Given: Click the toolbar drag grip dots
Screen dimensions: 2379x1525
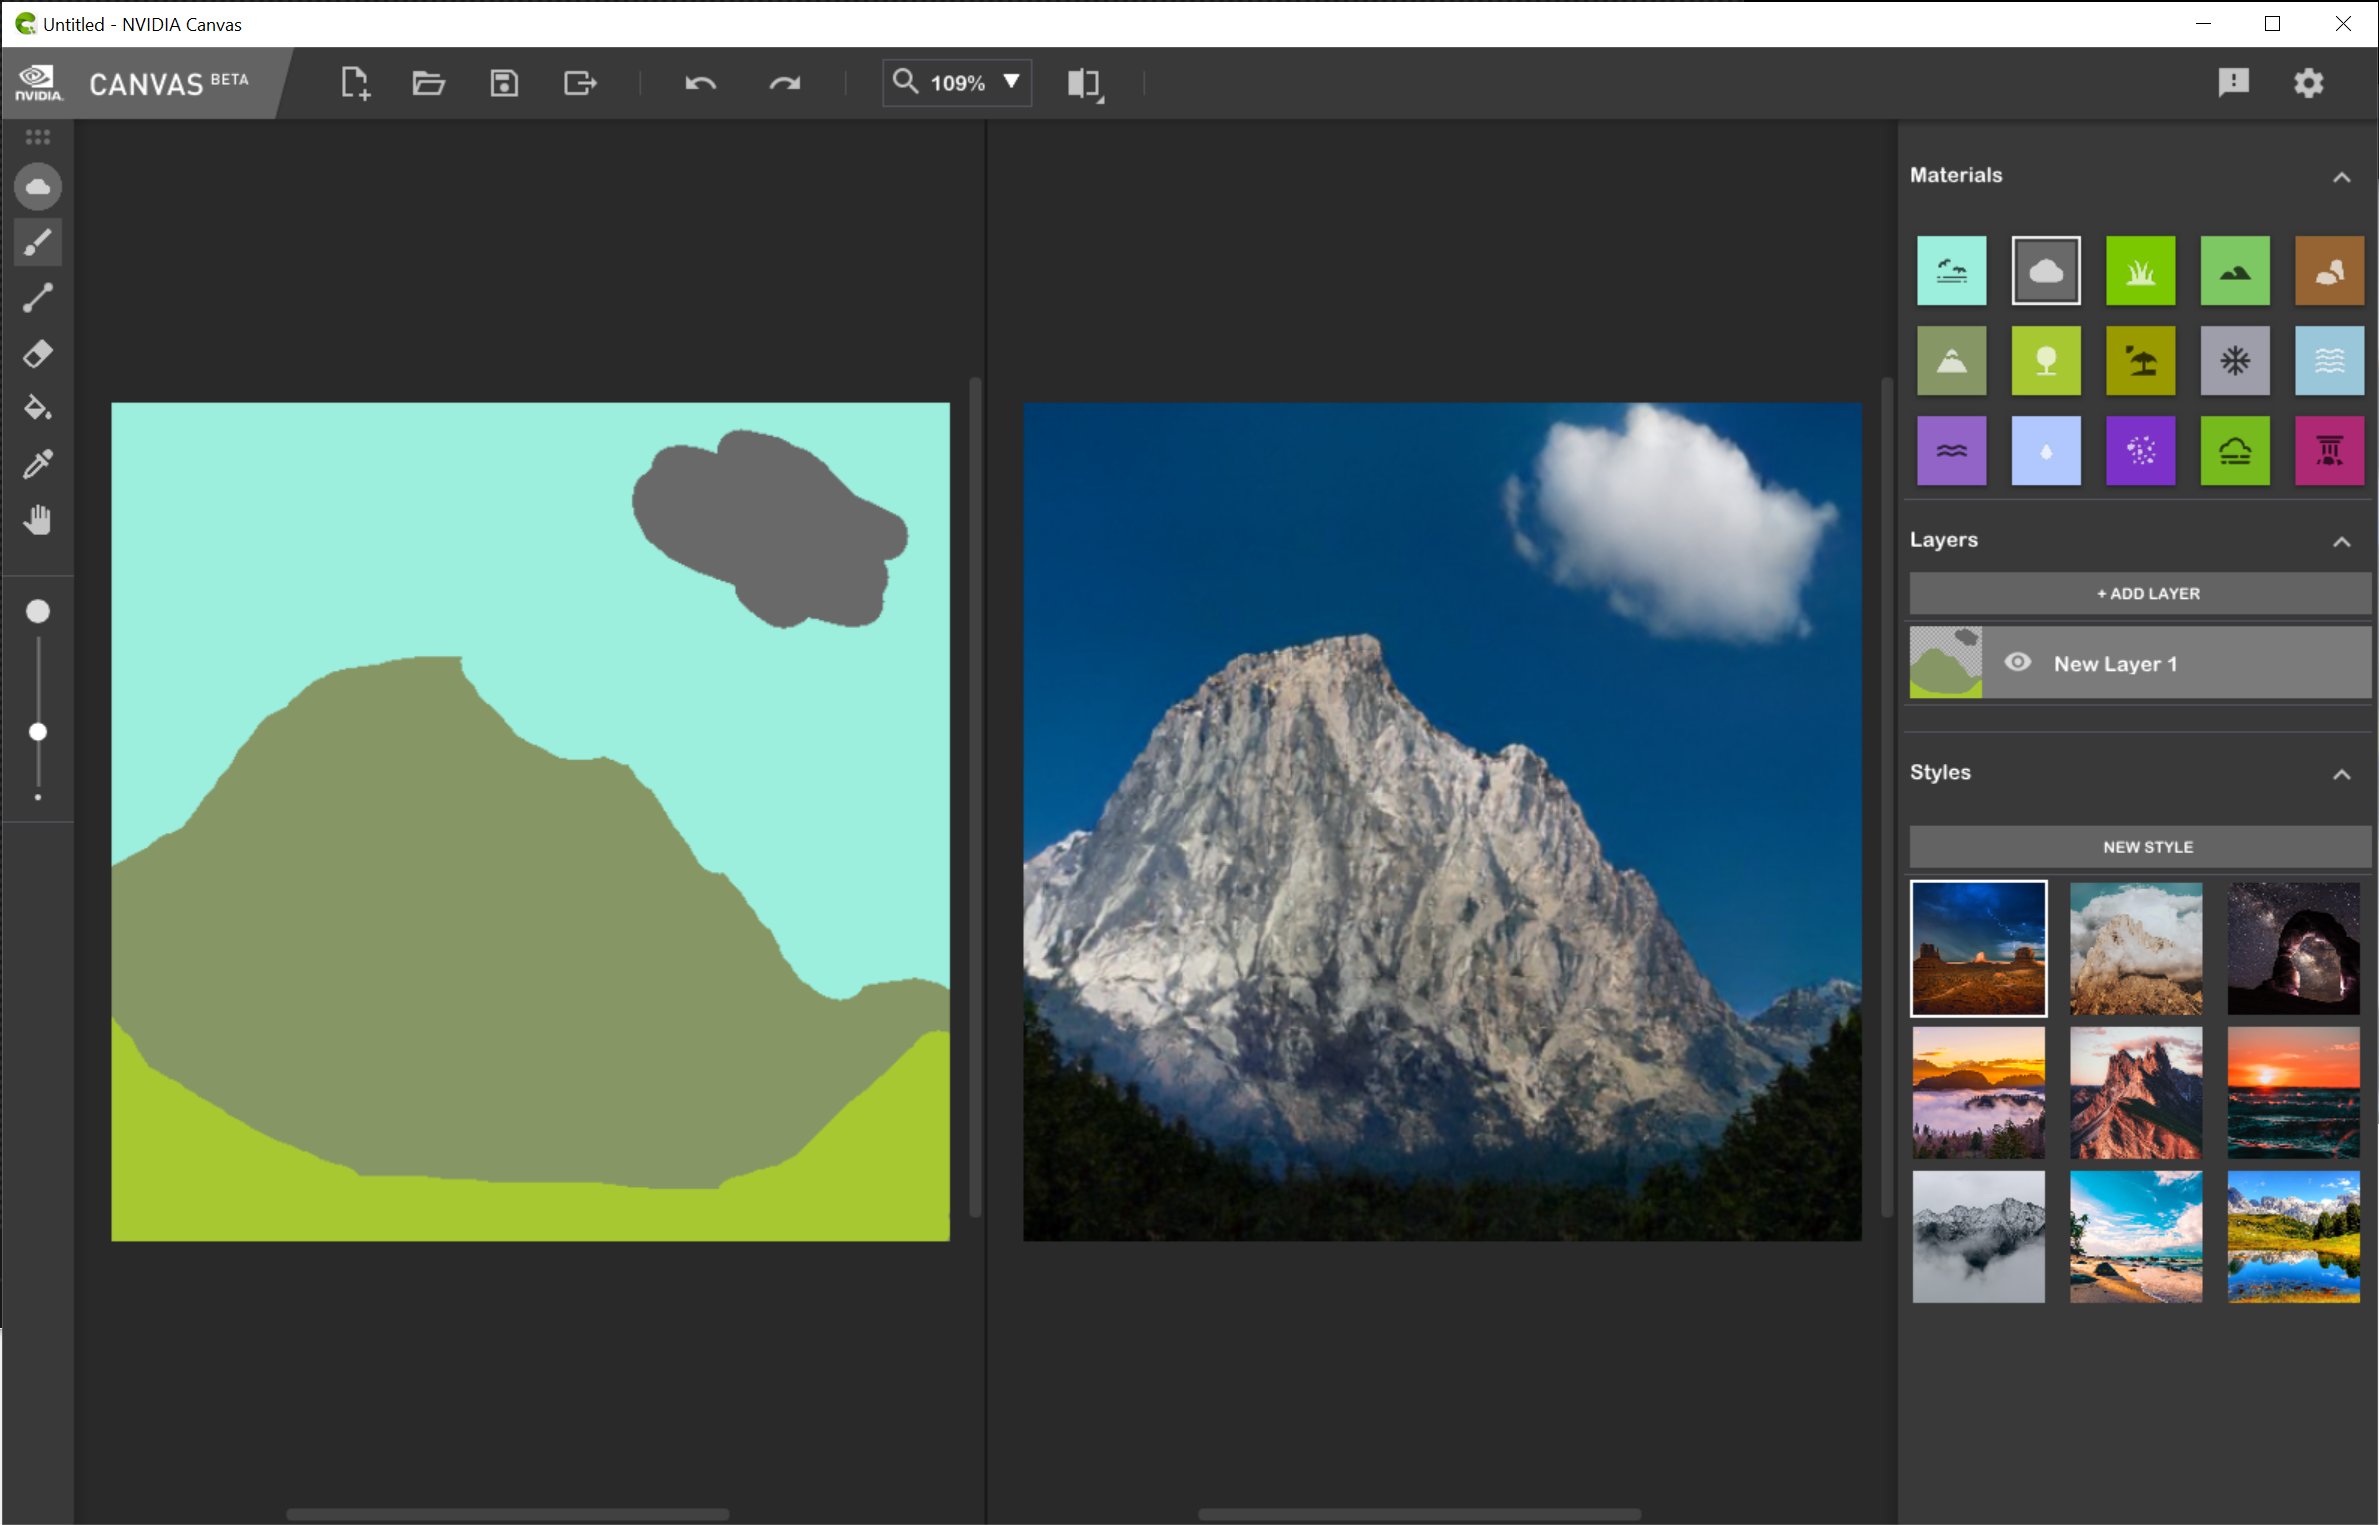Looking at the screenshot, I should [38, 137].
